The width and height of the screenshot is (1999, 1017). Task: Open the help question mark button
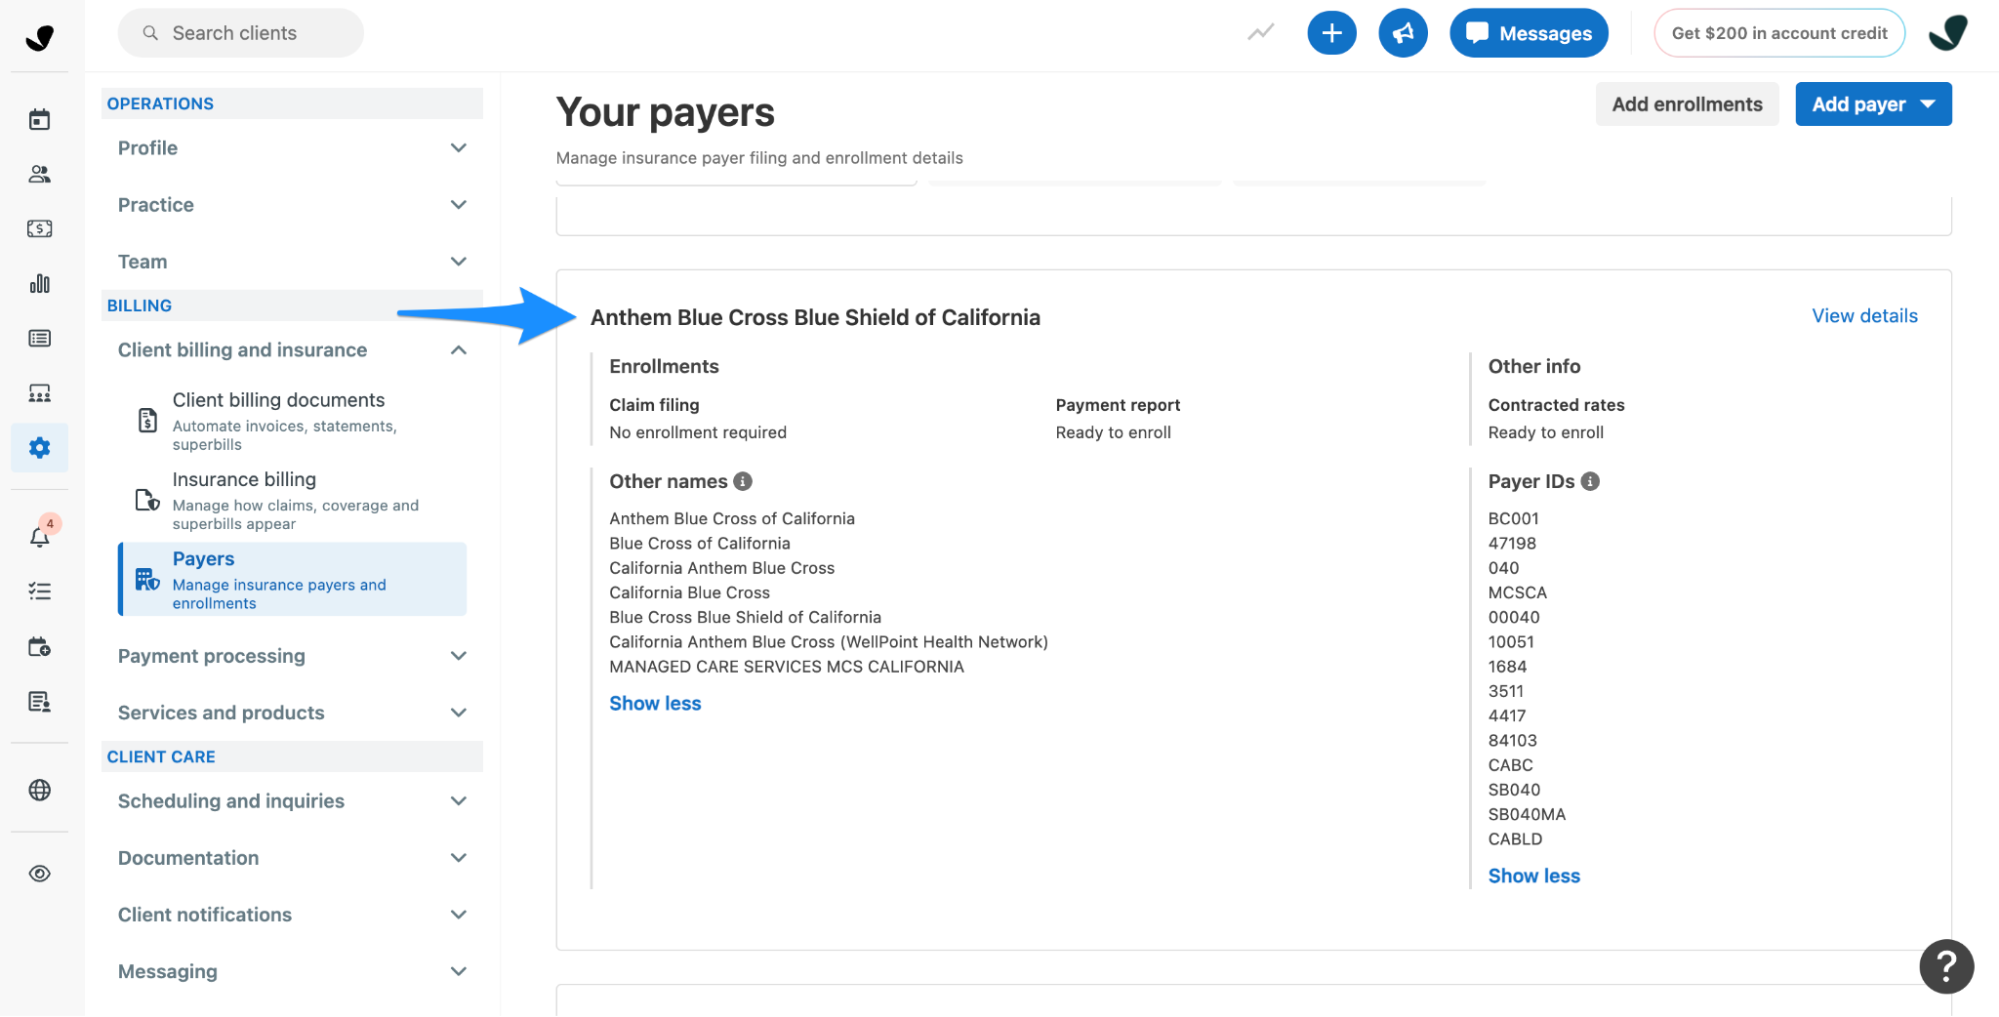pyautogui.click(x=1945, y=966)
